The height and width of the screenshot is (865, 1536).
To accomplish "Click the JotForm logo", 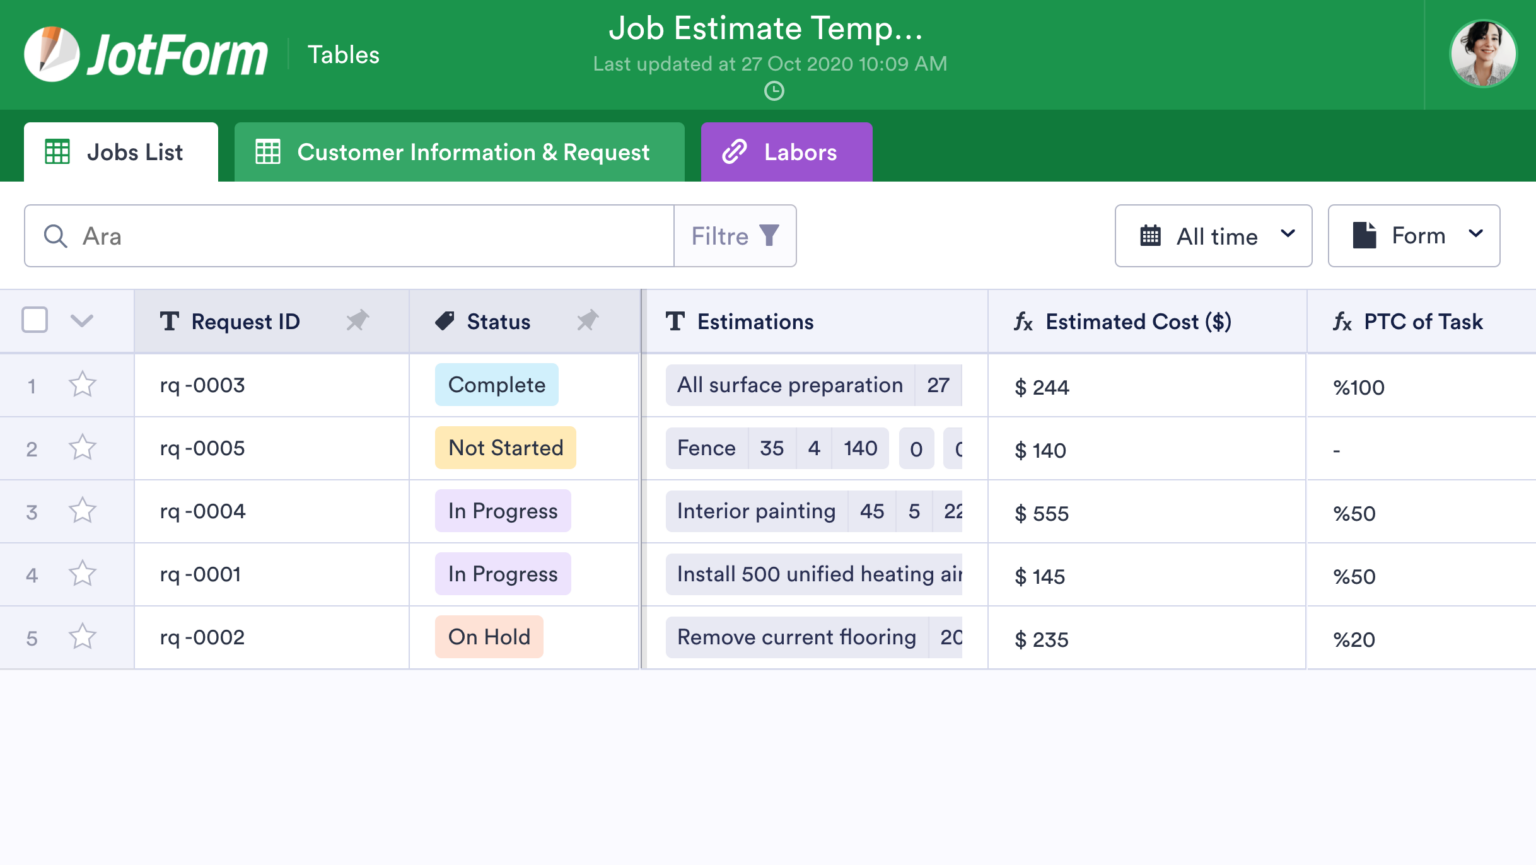I will [x=146, y=54].
